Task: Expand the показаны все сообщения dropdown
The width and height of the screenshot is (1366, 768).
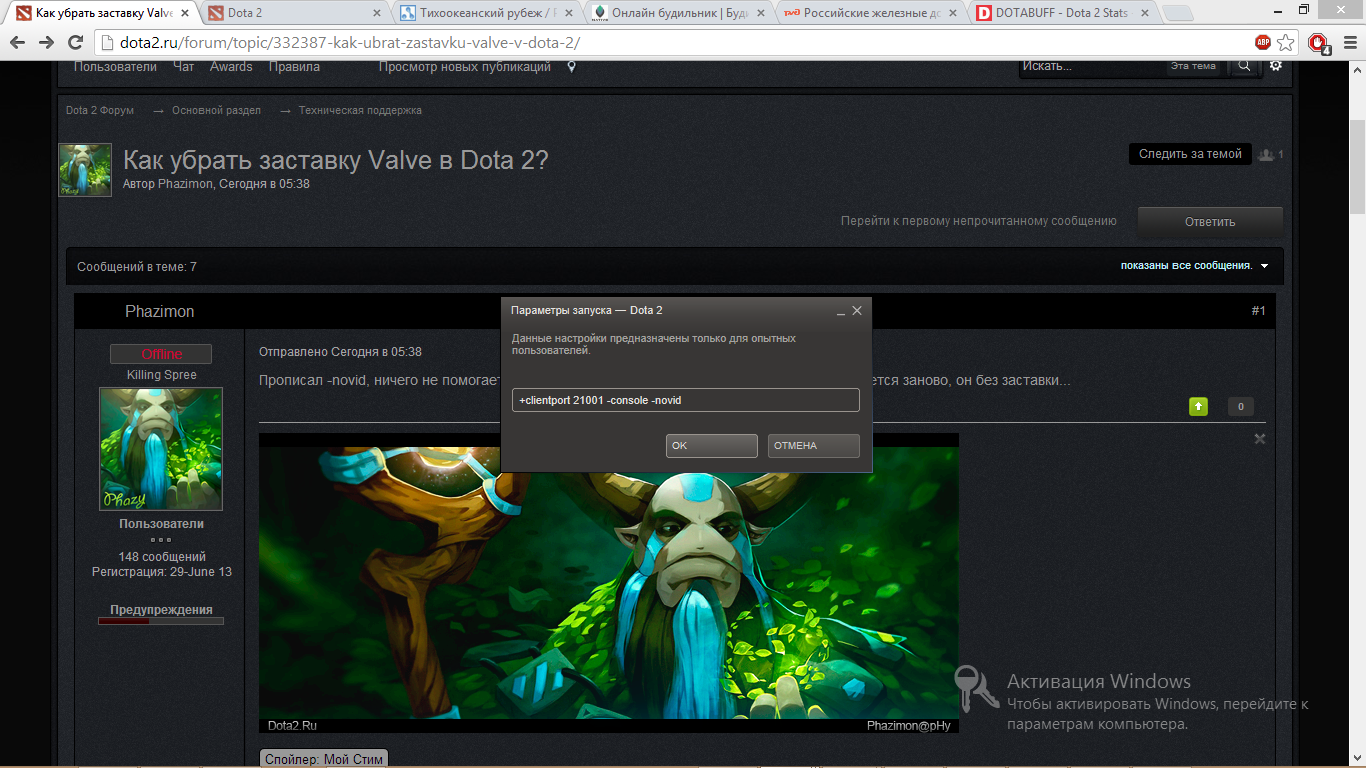Action: 1194,266
